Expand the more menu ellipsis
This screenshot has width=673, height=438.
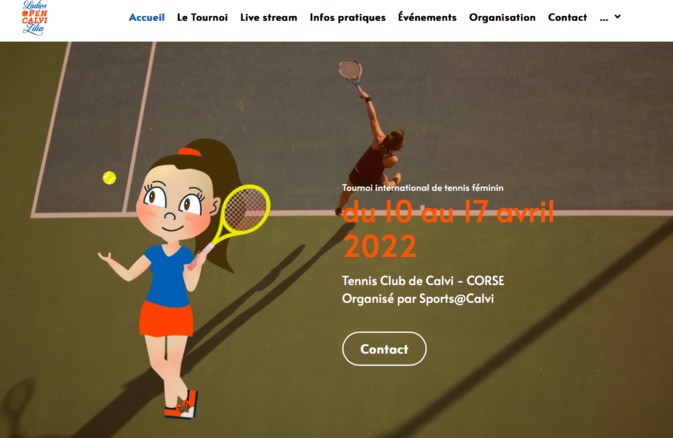(603, 18)
